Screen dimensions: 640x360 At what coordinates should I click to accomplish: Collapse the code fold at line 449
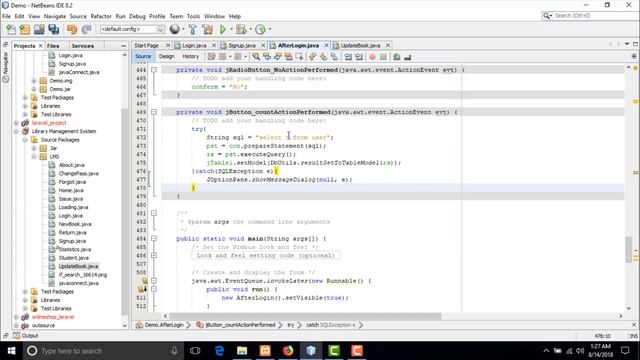[x=154, y=112]
